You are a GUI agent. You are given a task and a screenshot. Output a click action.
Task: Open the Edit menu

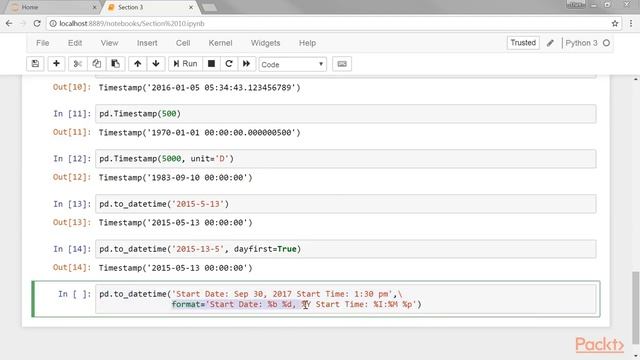[x=75, y=43]
